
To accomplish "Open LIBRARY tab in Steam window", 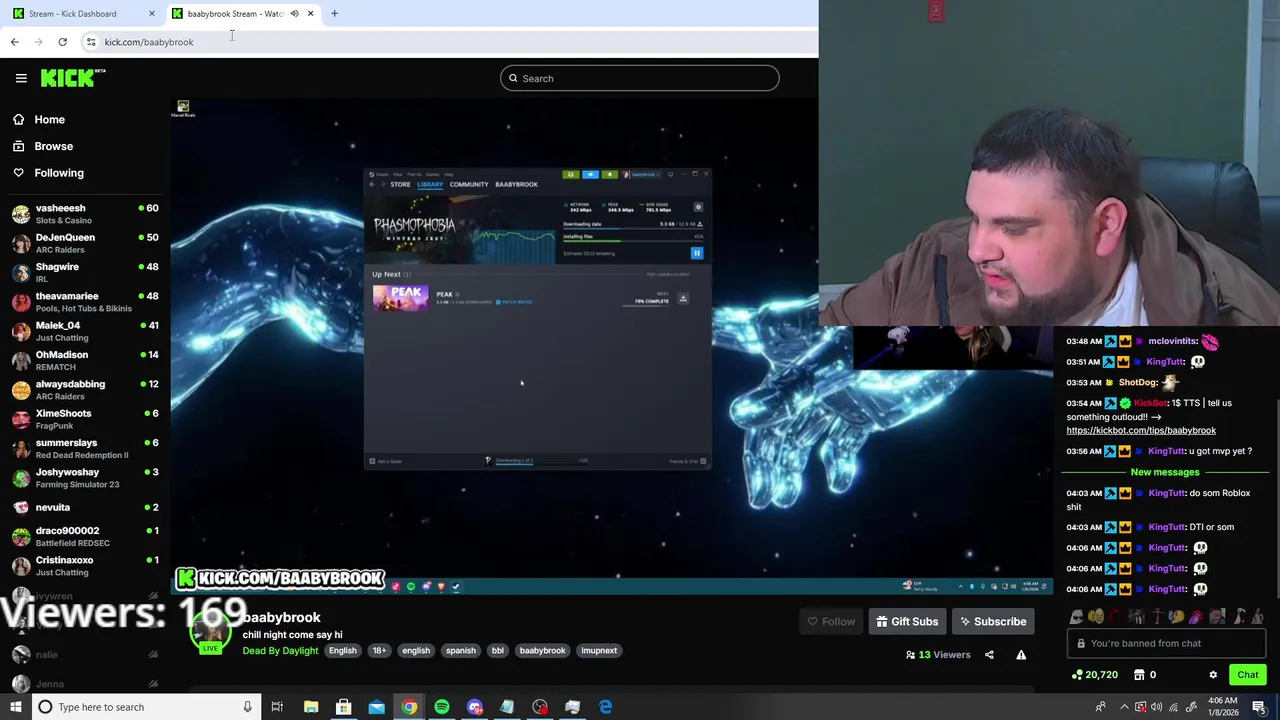I will pyautogui.click(x=430, y=185).
